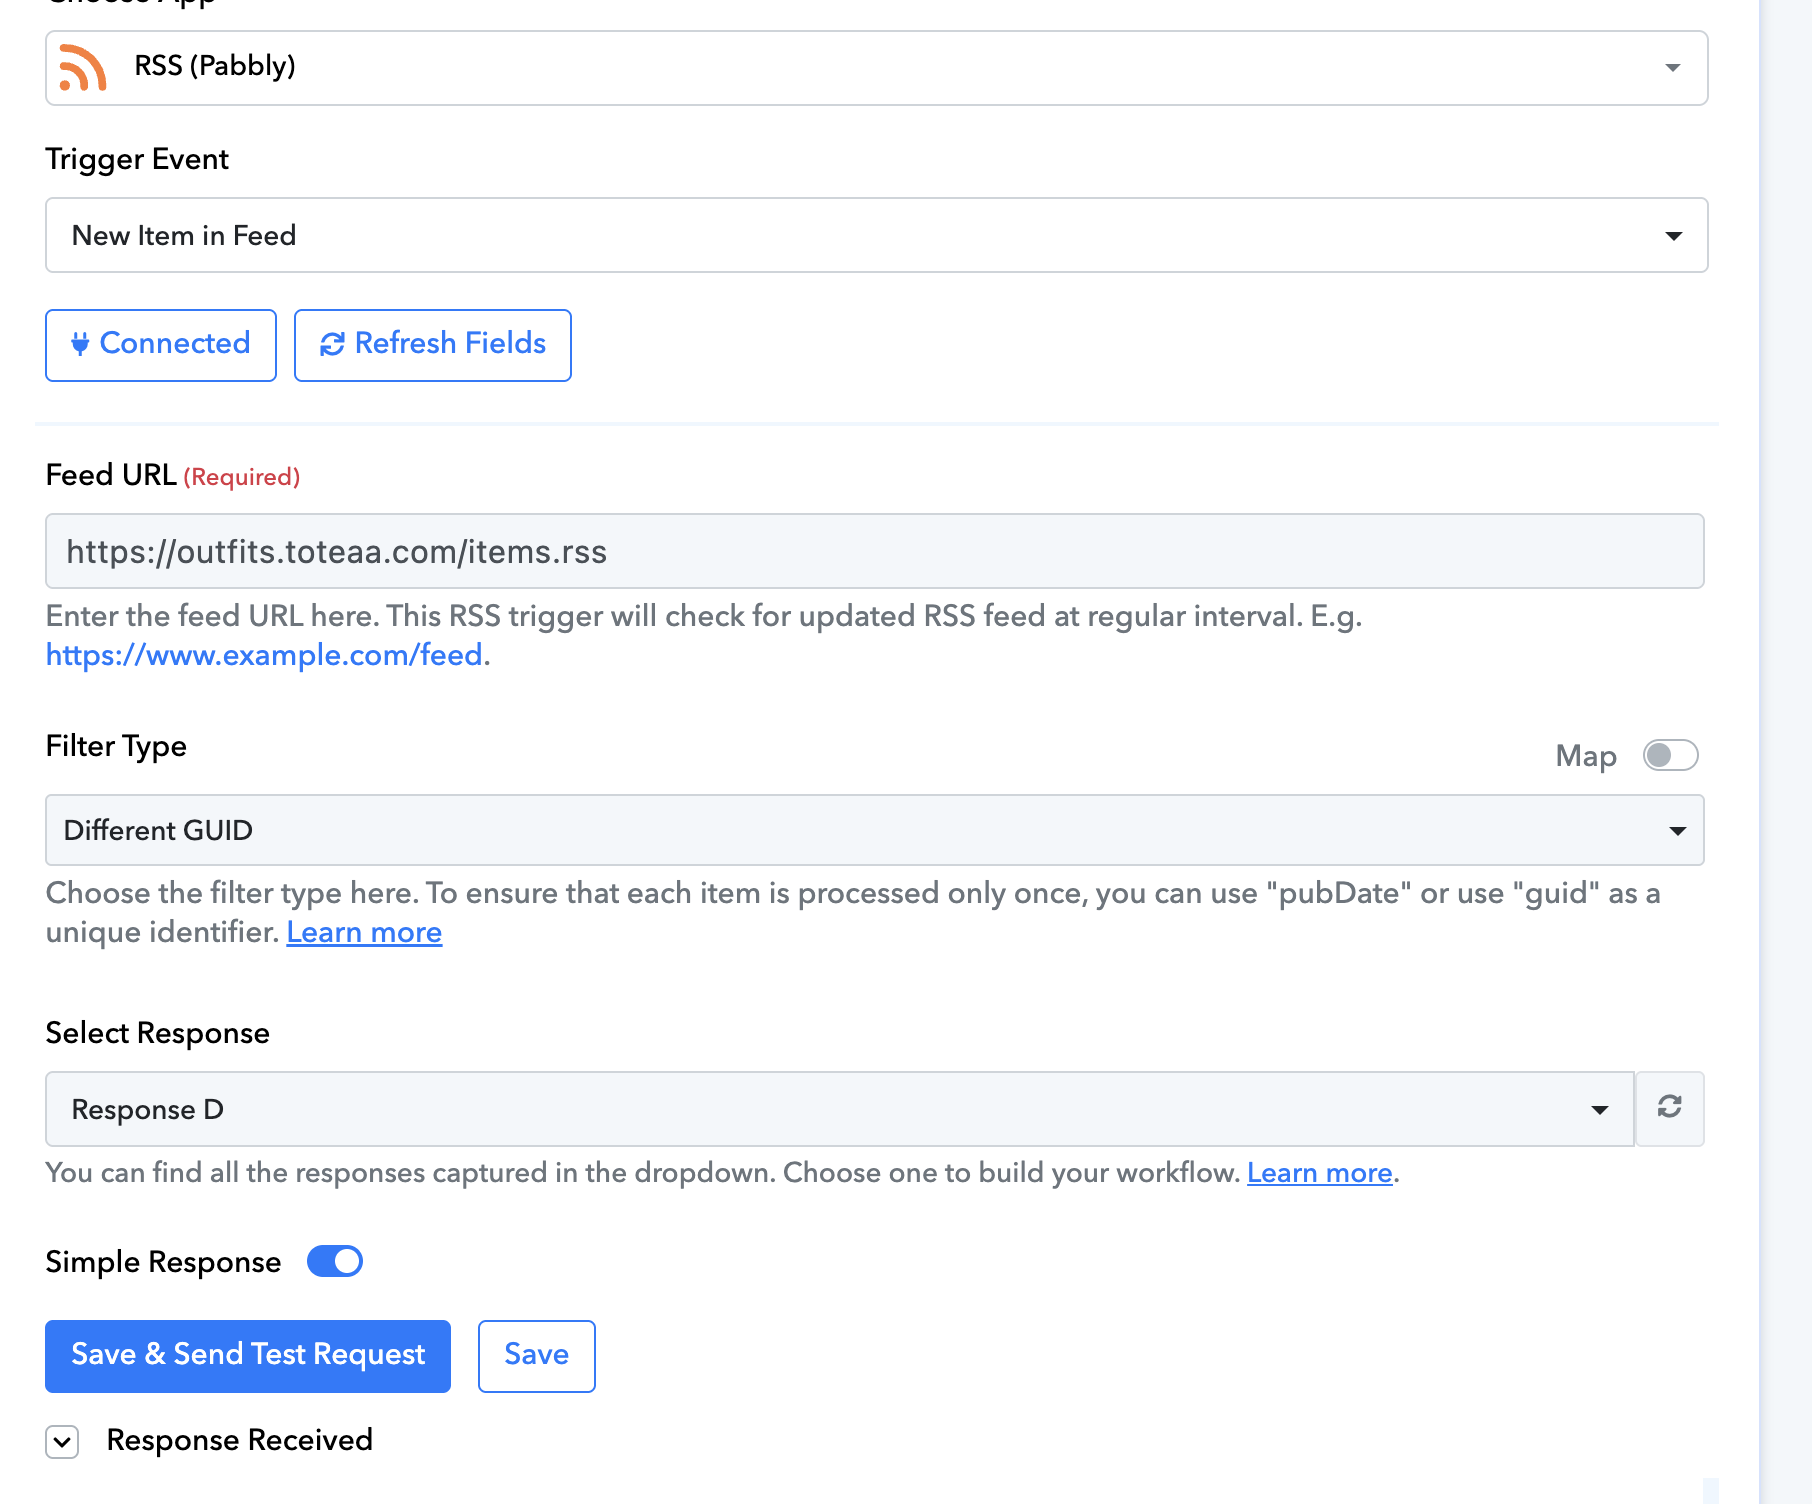Open the example.com feed link

(x=265, y=655)
